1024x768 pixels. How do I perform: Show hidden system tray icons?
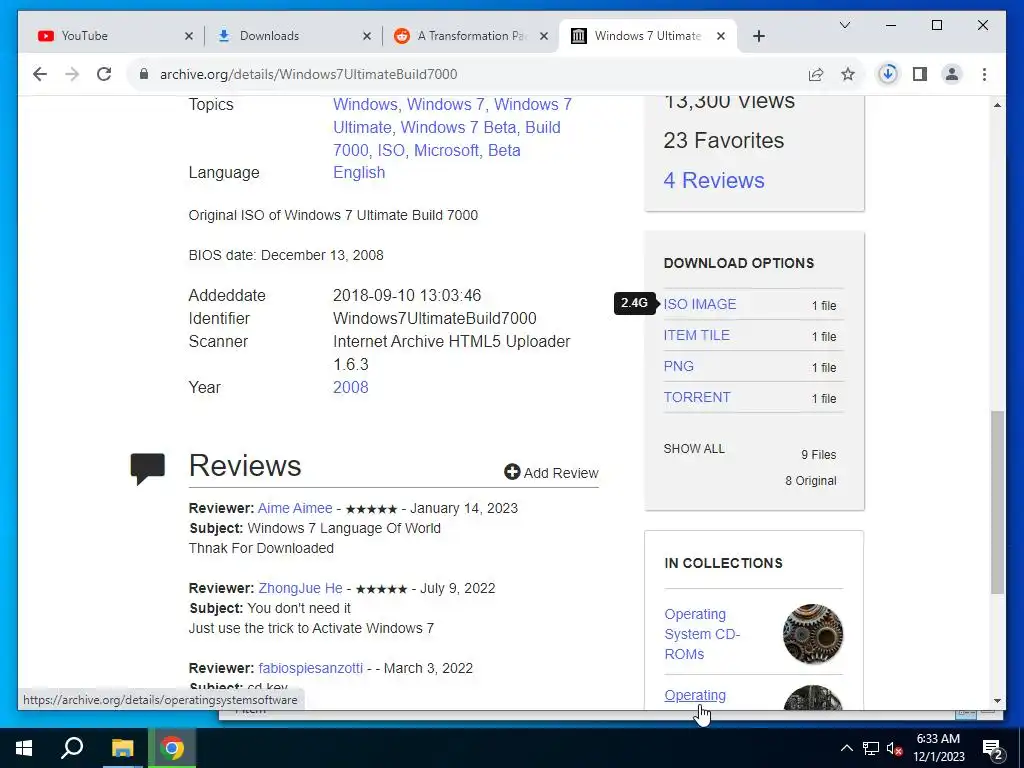(x=846, y=748)
